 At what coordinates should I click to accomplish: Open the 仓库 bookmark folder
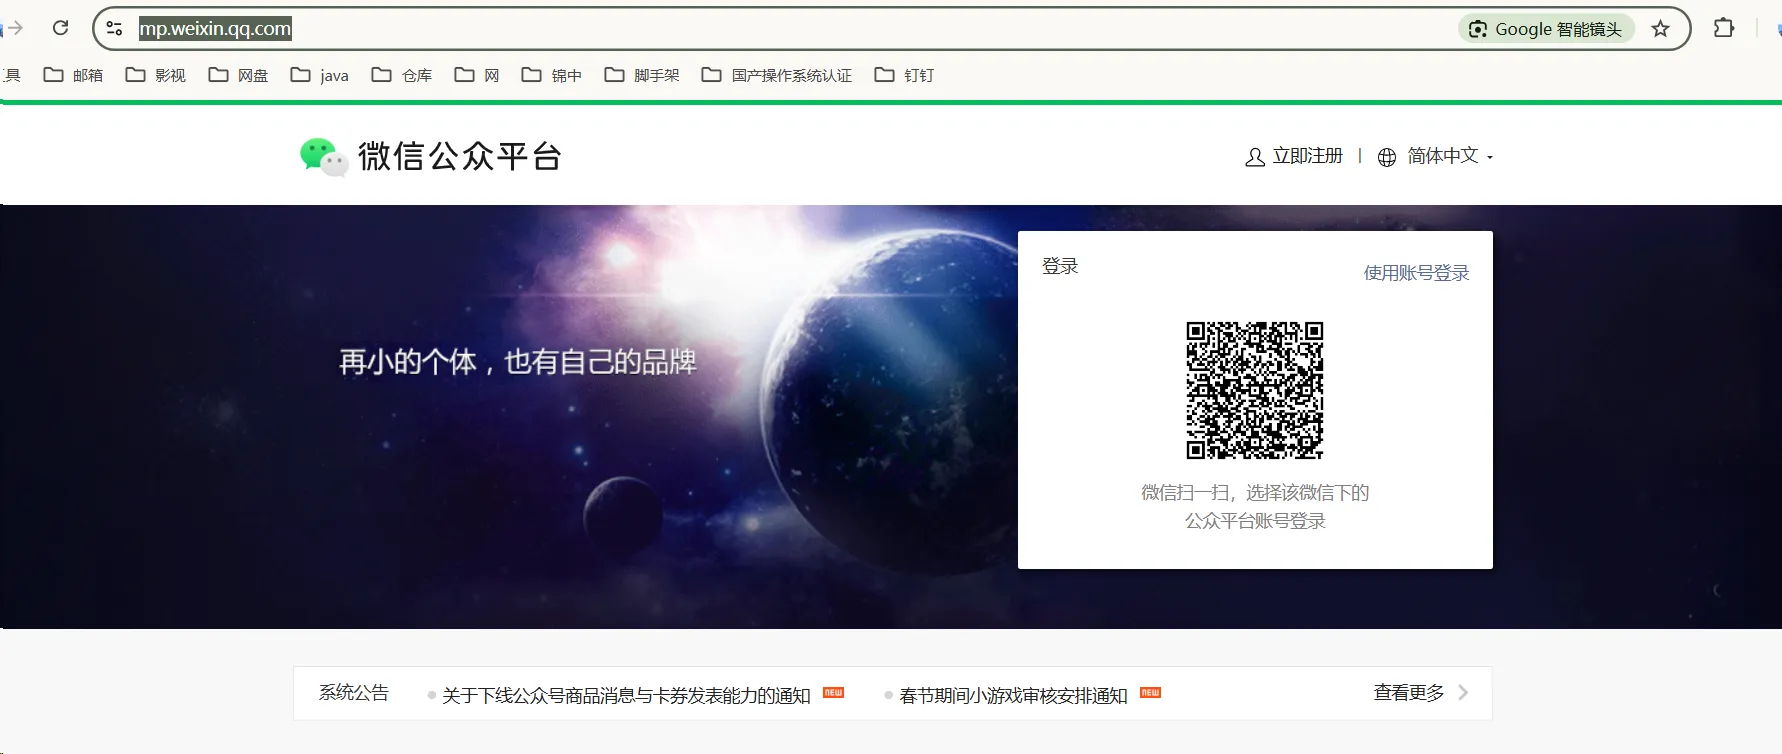click(401, 75)
